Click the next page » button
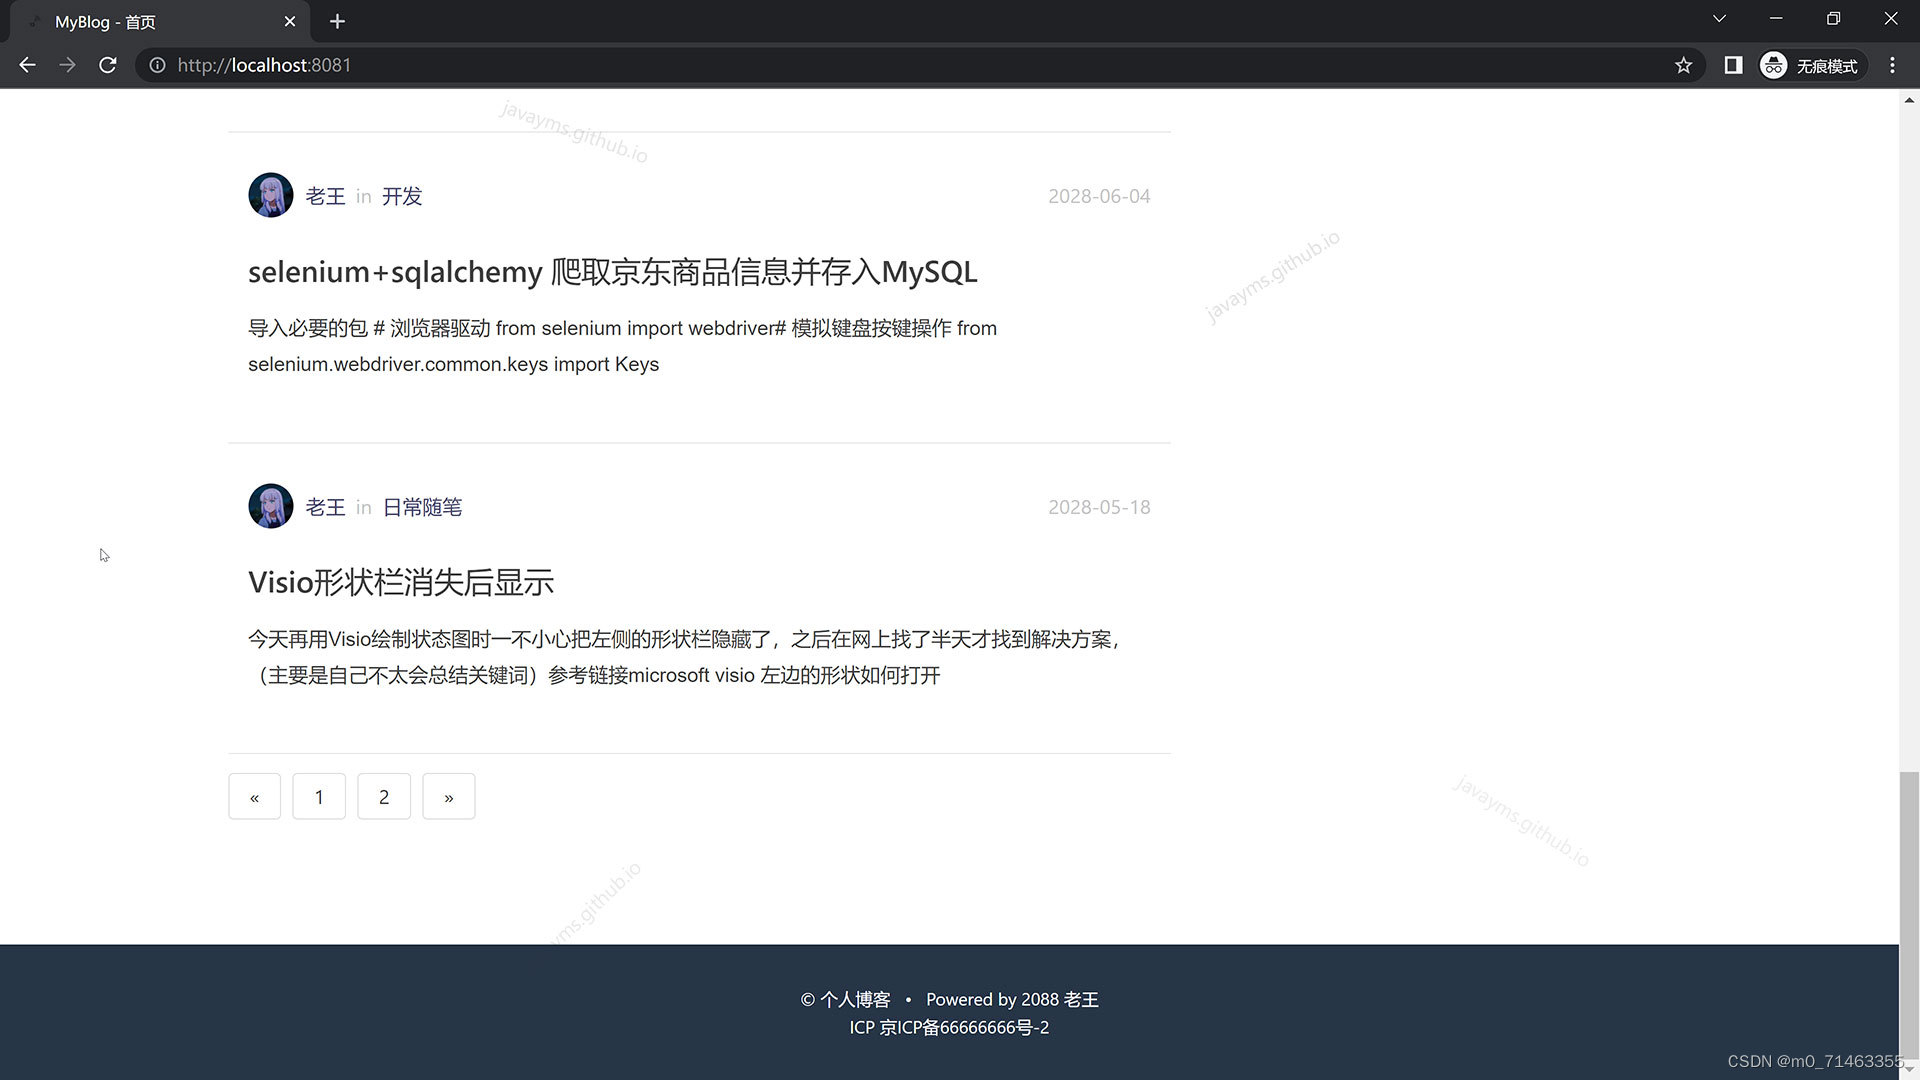Image resolution: width=1920 pixels, height=1080 pixels. point(448,797)
